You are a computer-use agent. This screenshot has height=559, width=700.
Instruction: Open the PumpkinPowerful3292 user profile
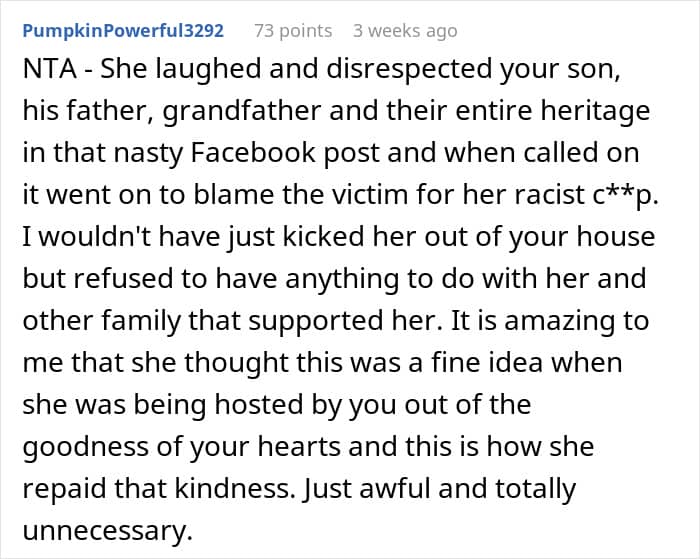123,31
